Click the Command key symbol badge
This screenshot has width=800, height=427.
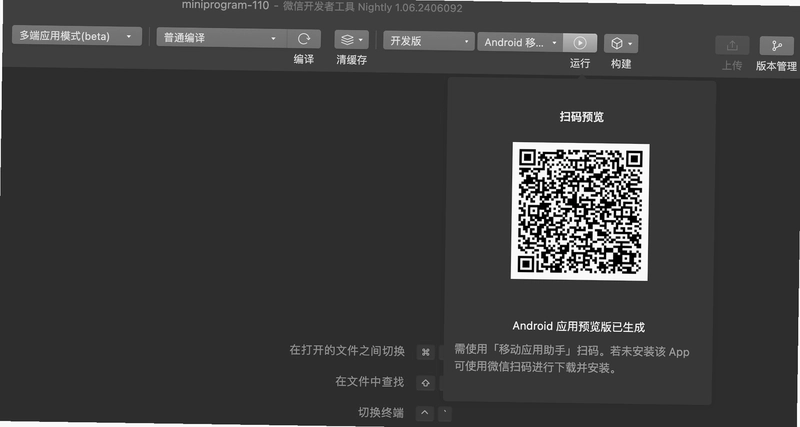(426, 352)
